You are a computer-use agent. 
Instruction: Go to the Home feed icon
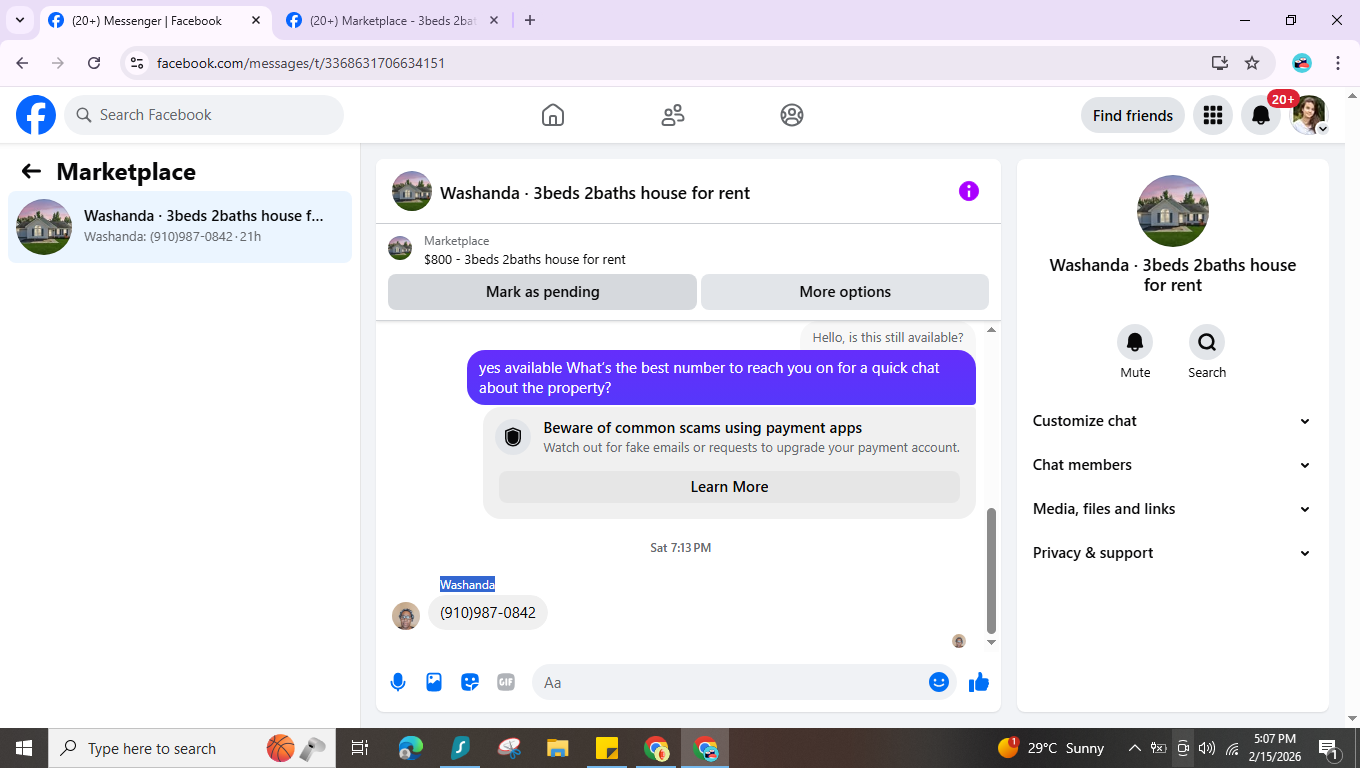[x=553, y=115]
